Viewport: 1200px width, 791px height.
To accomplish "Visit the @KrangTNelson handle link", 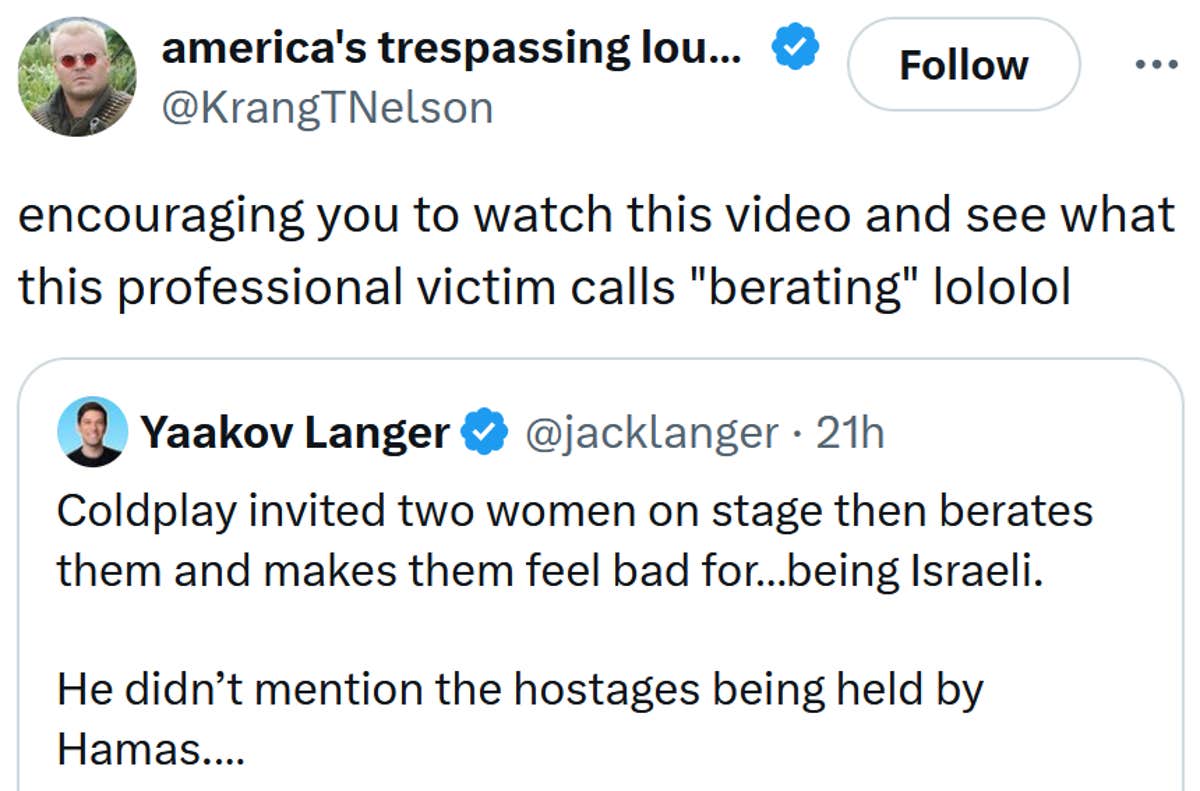I will click(x=327, y=106).
